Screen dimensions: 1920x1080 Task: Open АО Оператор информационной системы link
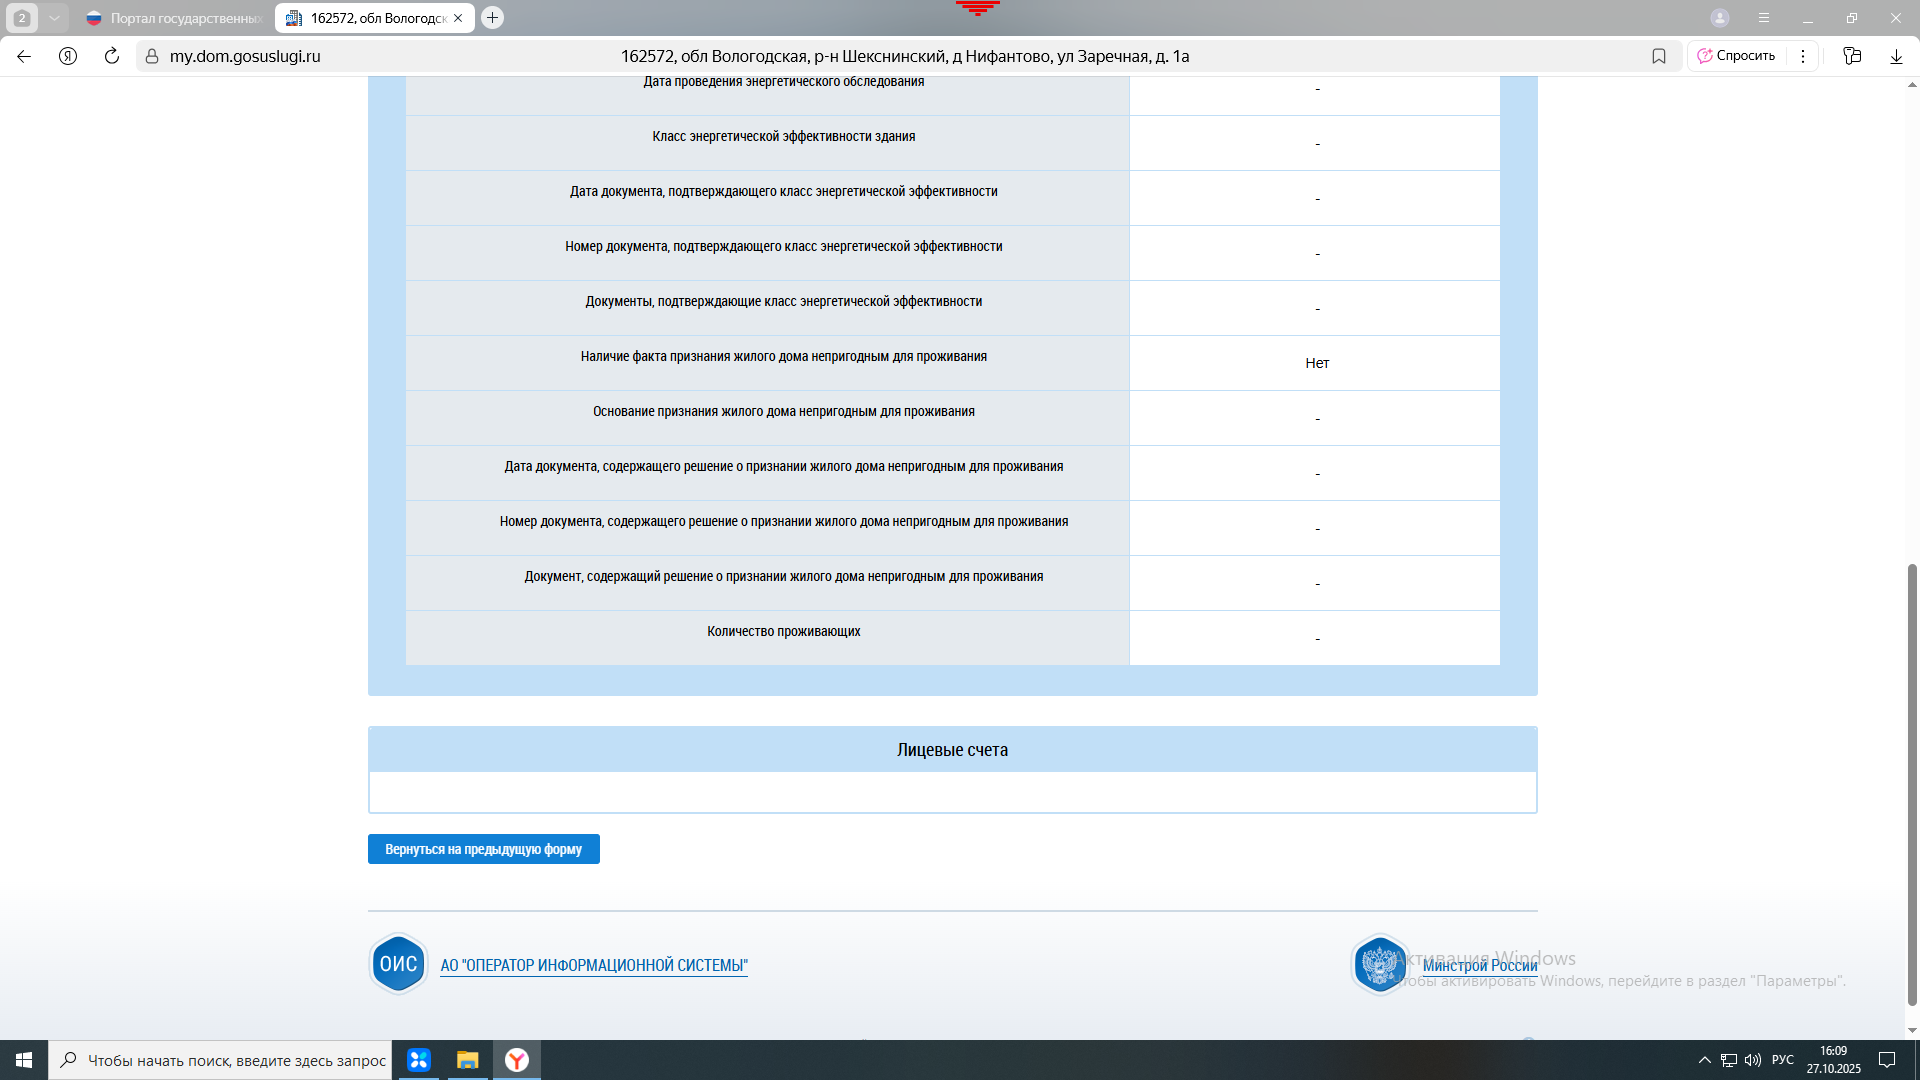click(x=594, y=965)
